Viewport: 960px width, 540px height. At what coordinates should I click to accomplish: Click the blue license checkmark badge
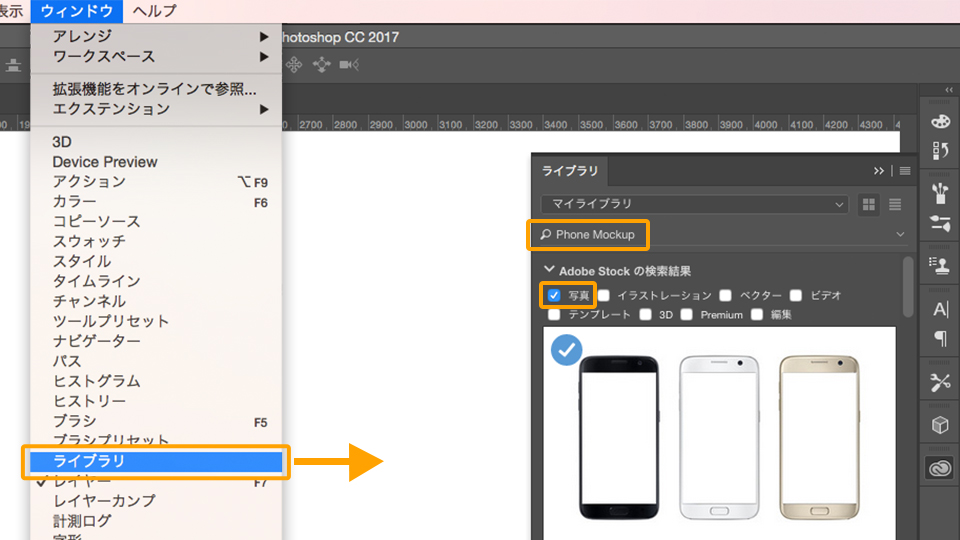click(x=566, y=350)
